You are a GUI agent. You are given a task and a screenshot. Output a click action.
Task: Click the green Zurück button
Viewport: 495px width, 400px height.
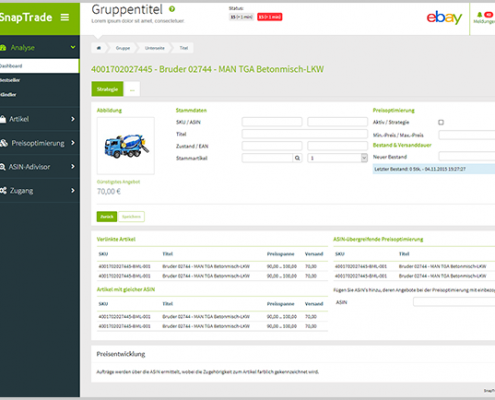[x=107, y=217]
